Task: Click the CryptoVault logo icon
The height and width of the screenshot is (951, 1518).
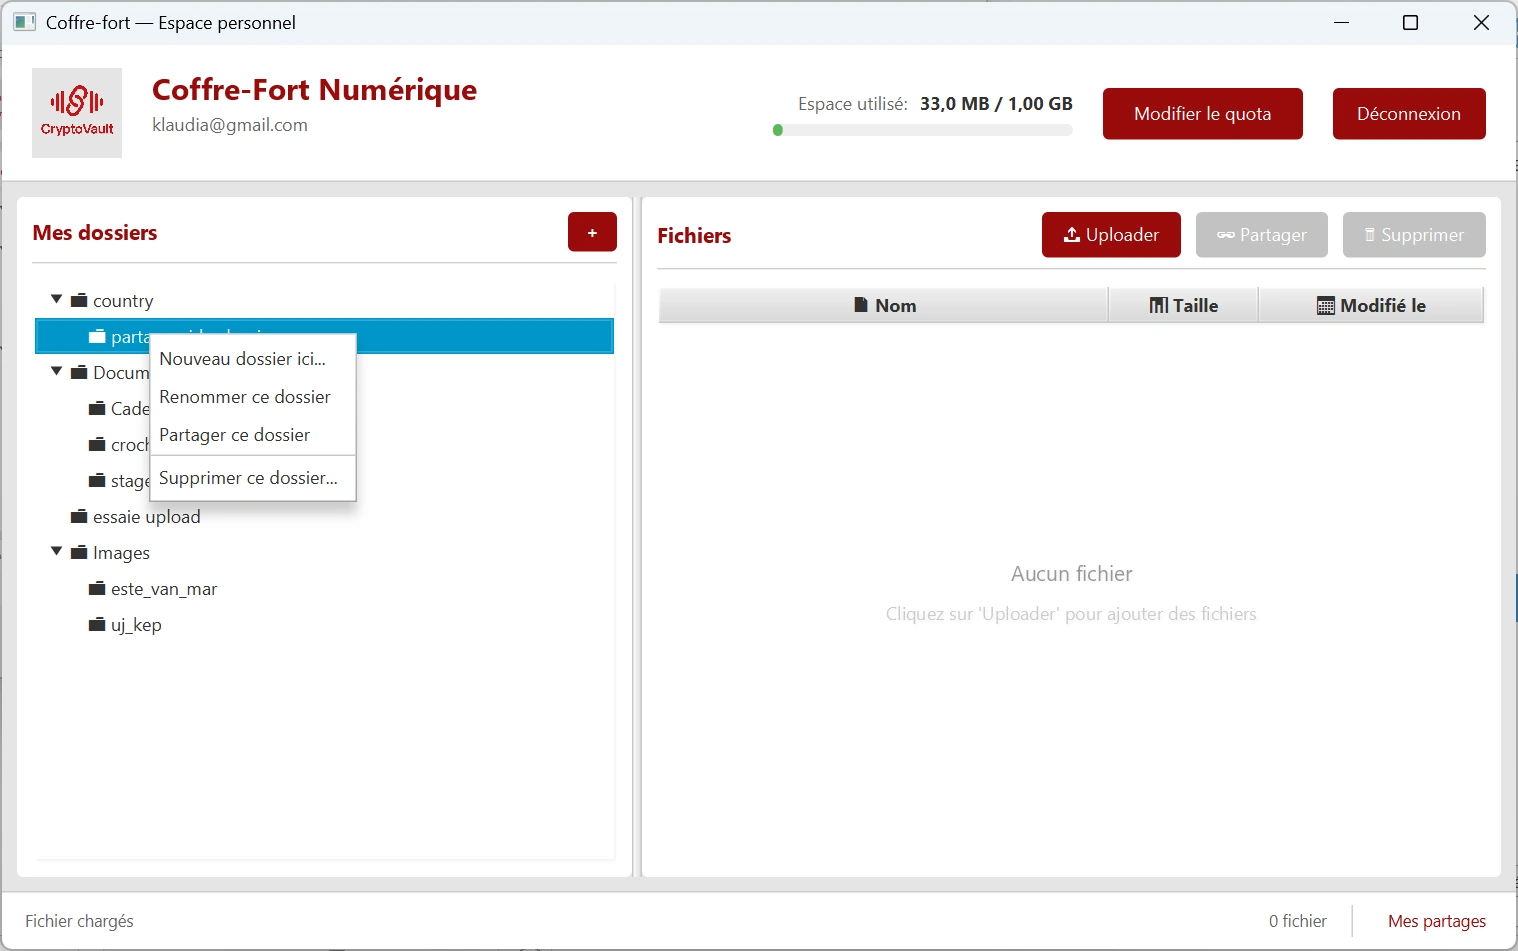Action: click(77, 112)
